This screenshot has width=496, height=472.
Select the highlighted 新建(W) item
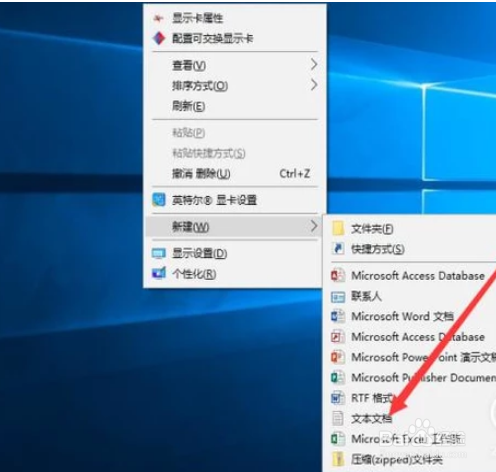coord(235,227)
